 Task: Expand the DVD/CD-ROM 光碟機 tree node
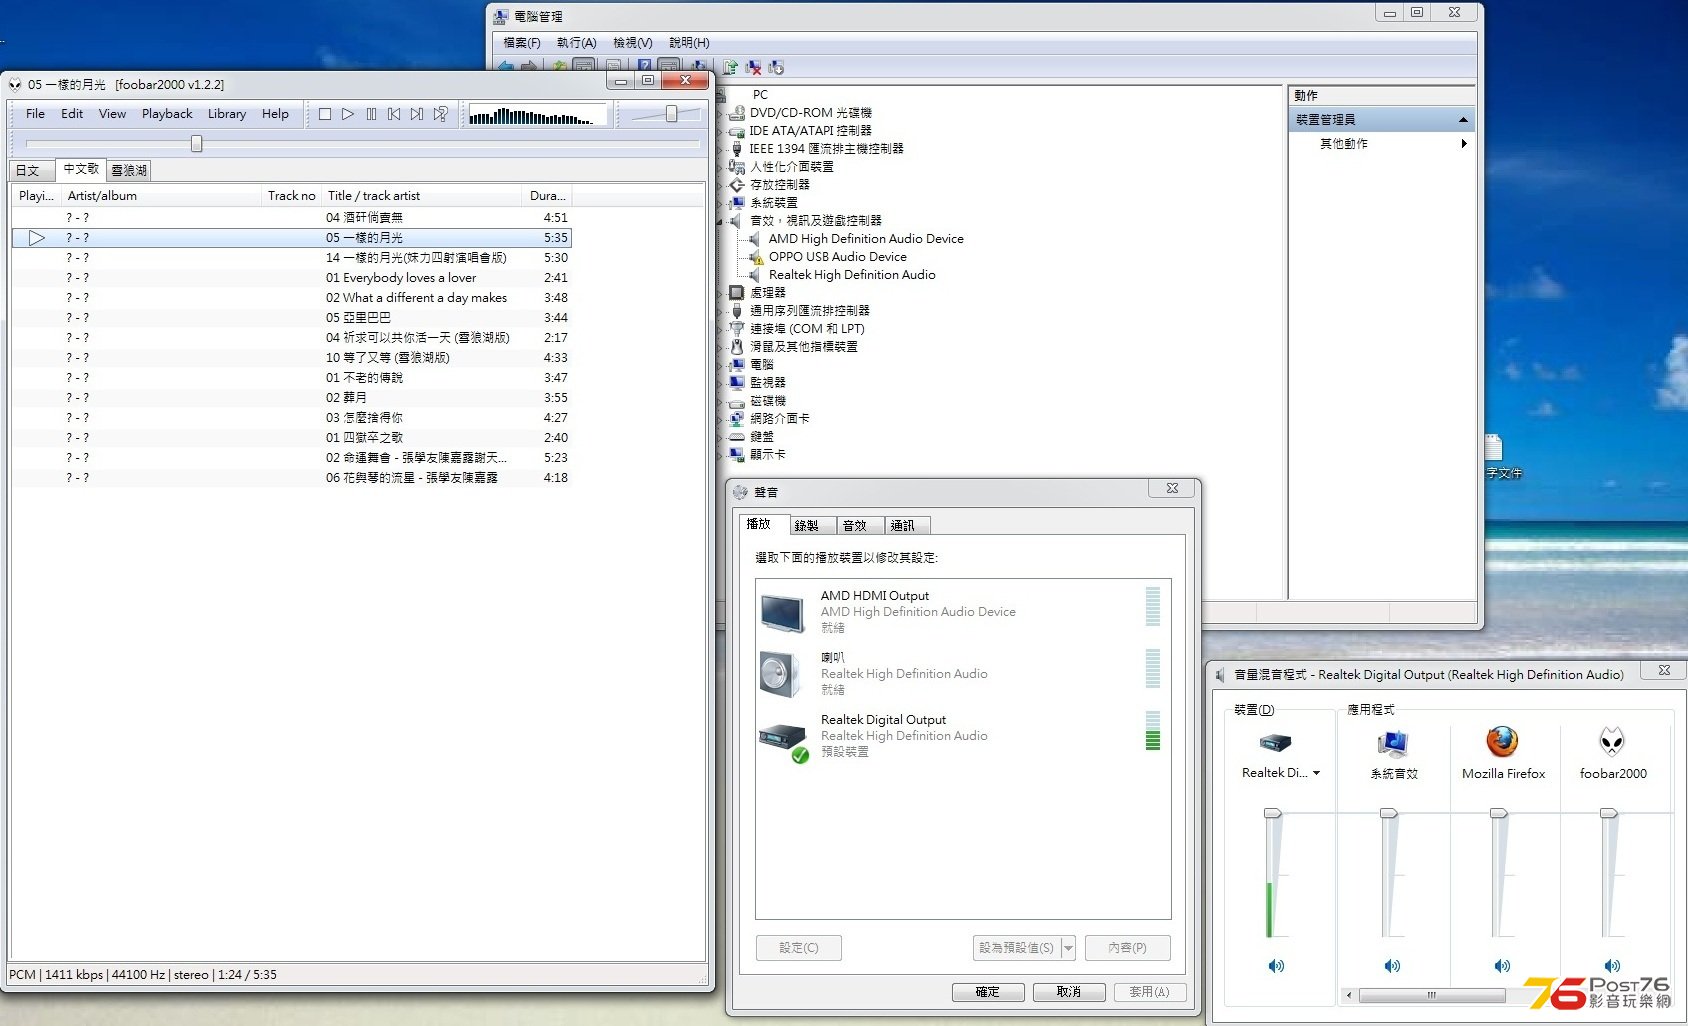coord(720,113)
